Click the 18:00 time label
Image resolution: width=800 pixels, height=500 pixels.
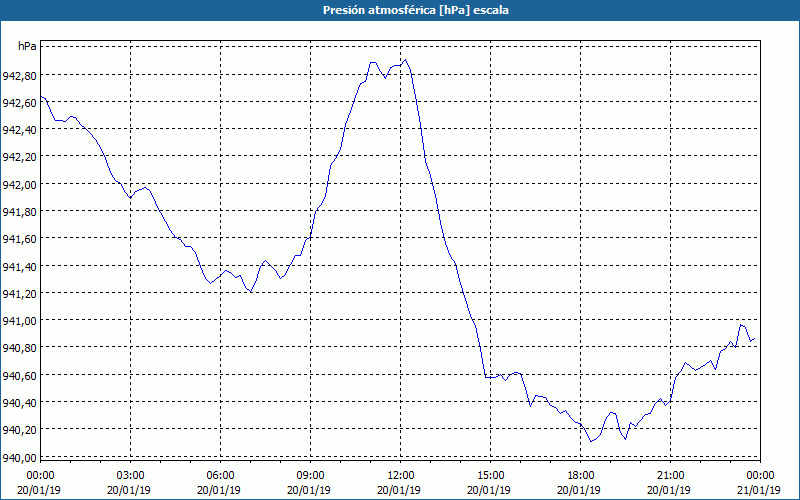[x=581, y=476]
